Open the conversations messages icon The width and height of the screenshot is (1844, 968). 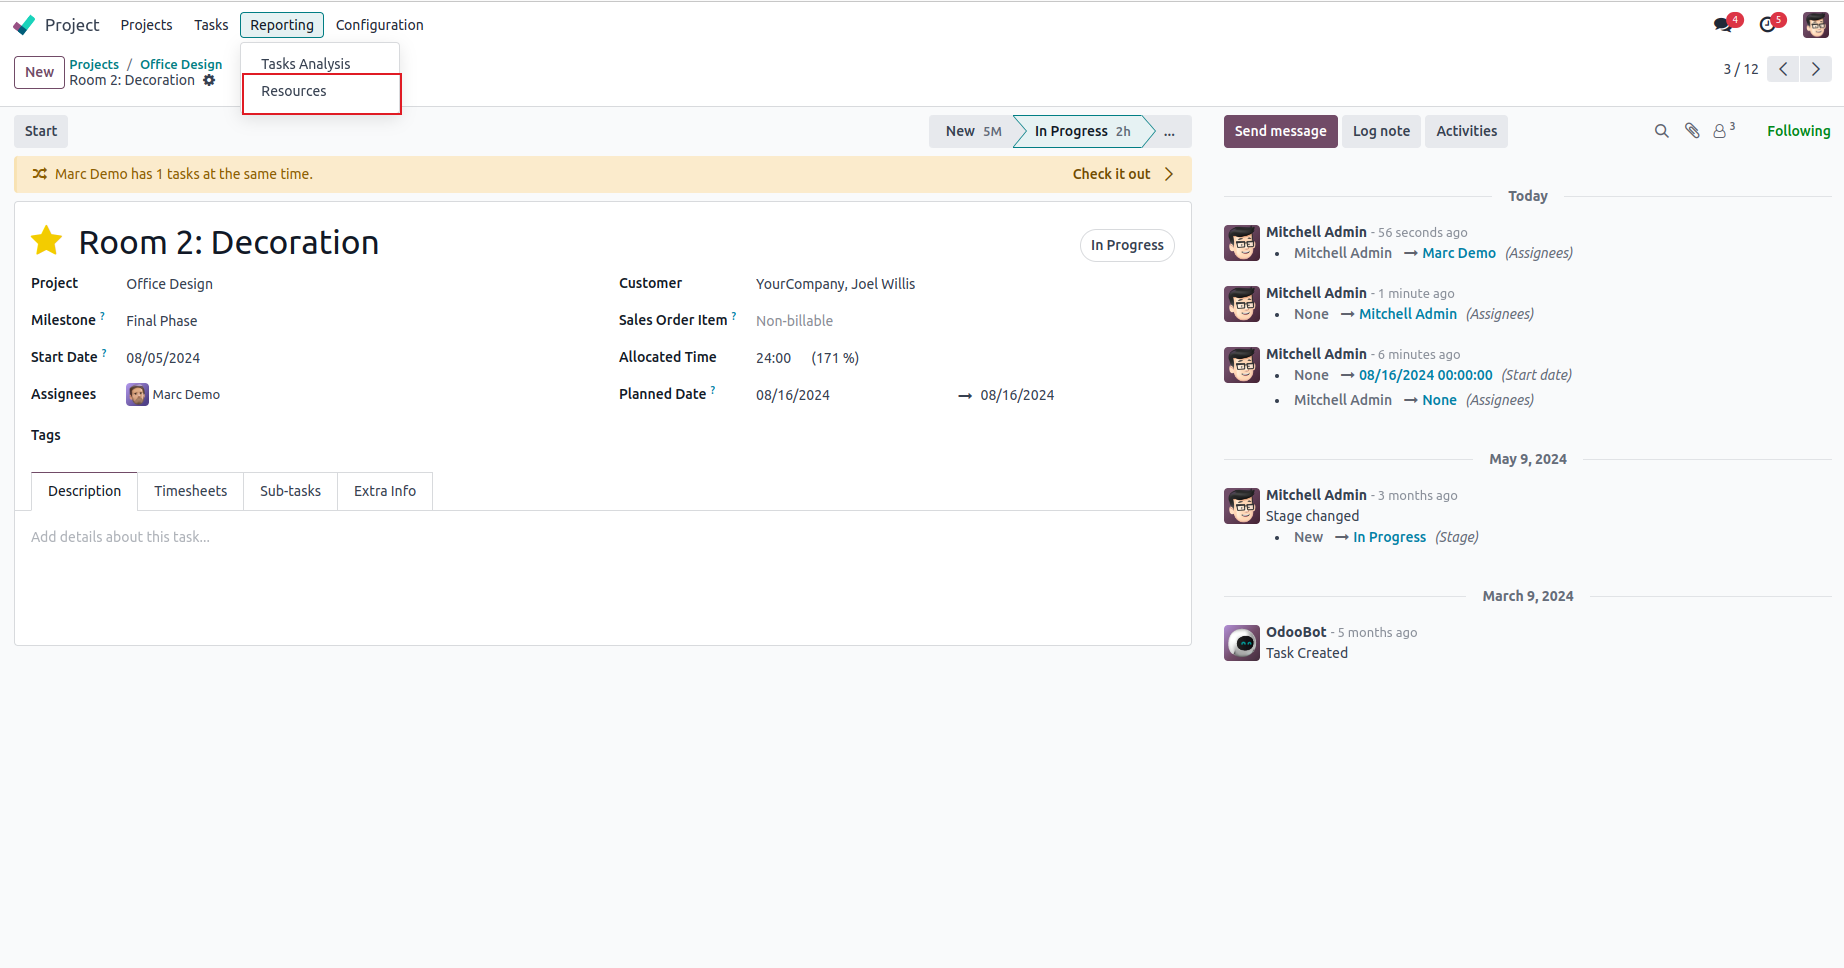(1723, 25)
